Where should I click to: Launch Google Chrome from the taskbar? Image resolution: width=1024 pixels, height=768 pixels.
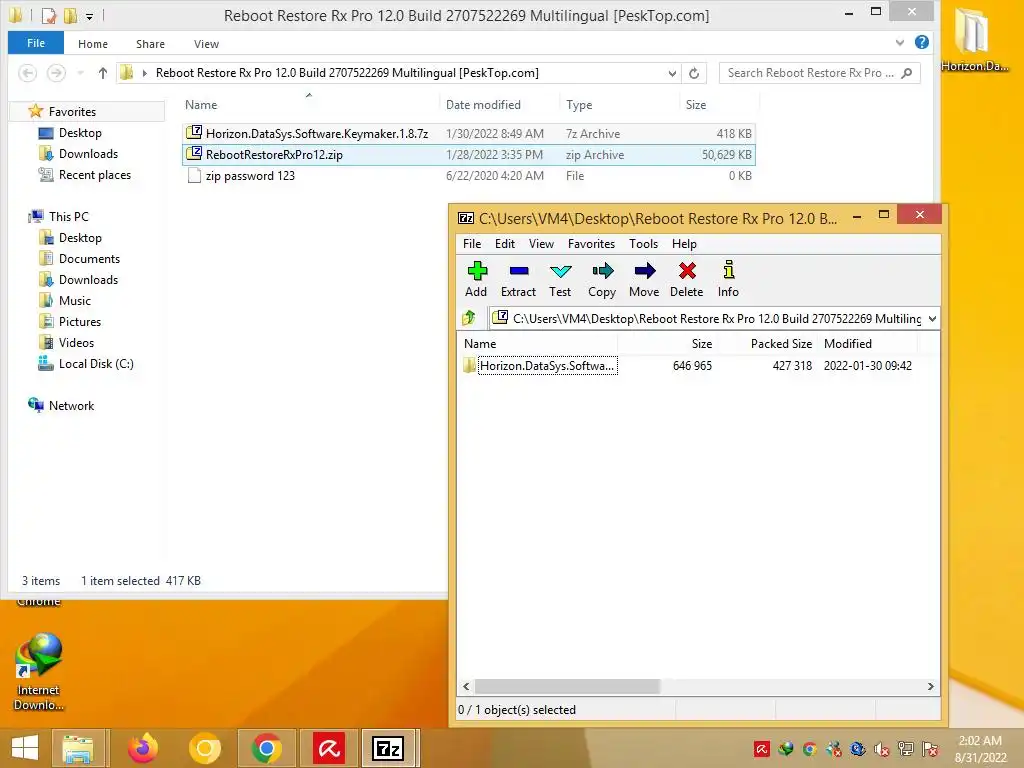point(266,748)
